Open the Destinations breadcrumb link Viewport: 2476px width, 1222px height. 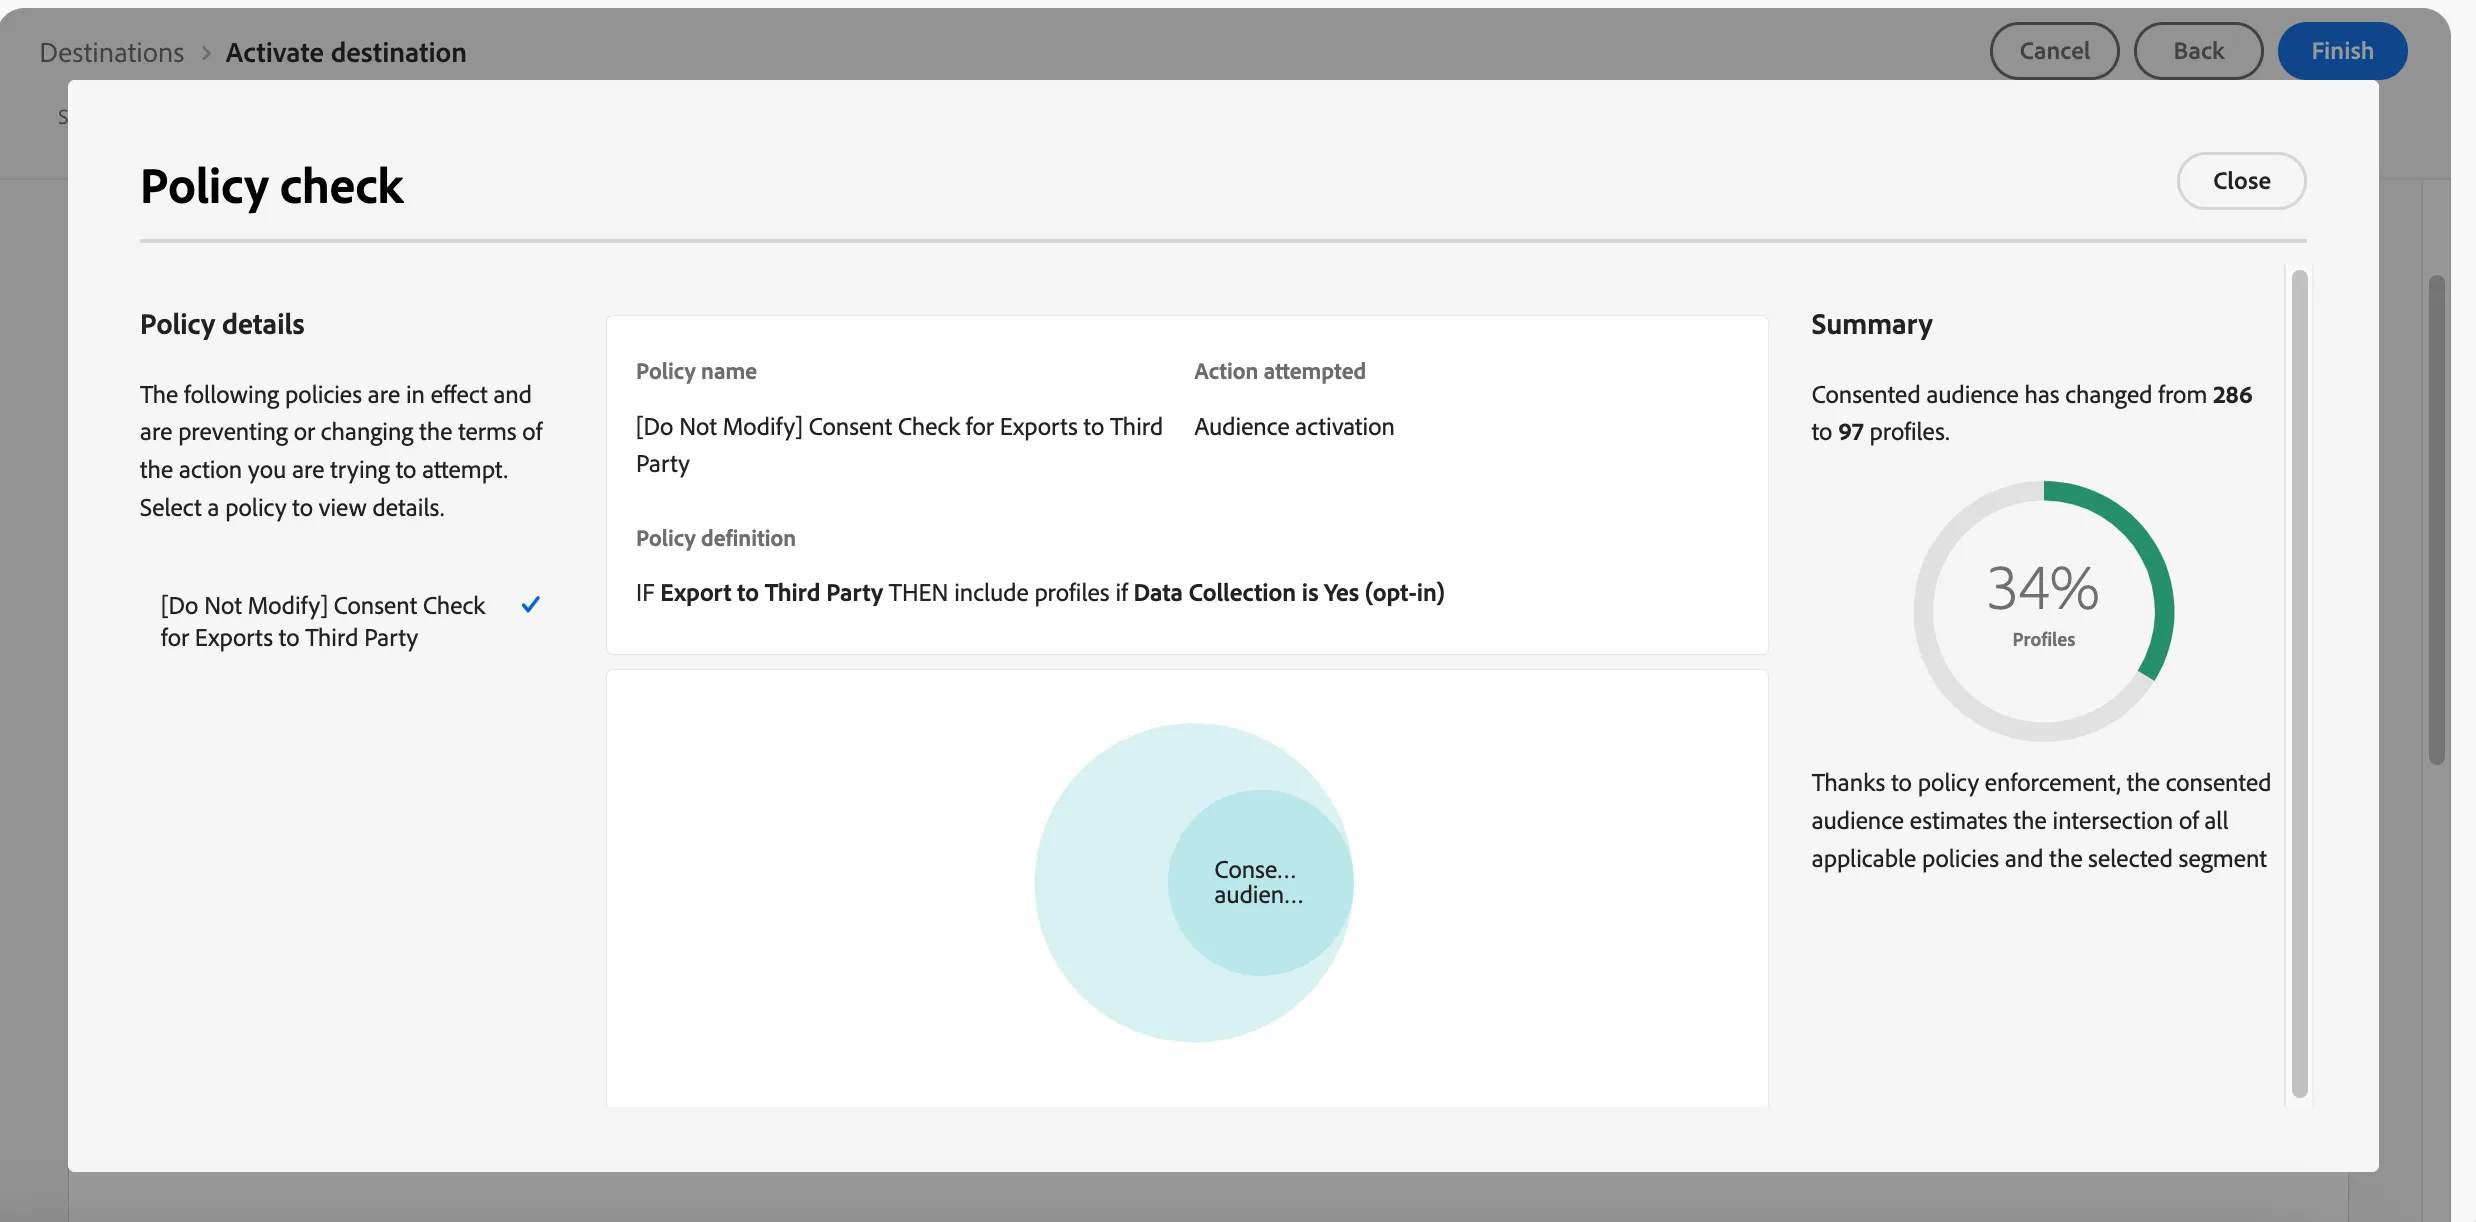pyautogui.click(x=112, y=52)
